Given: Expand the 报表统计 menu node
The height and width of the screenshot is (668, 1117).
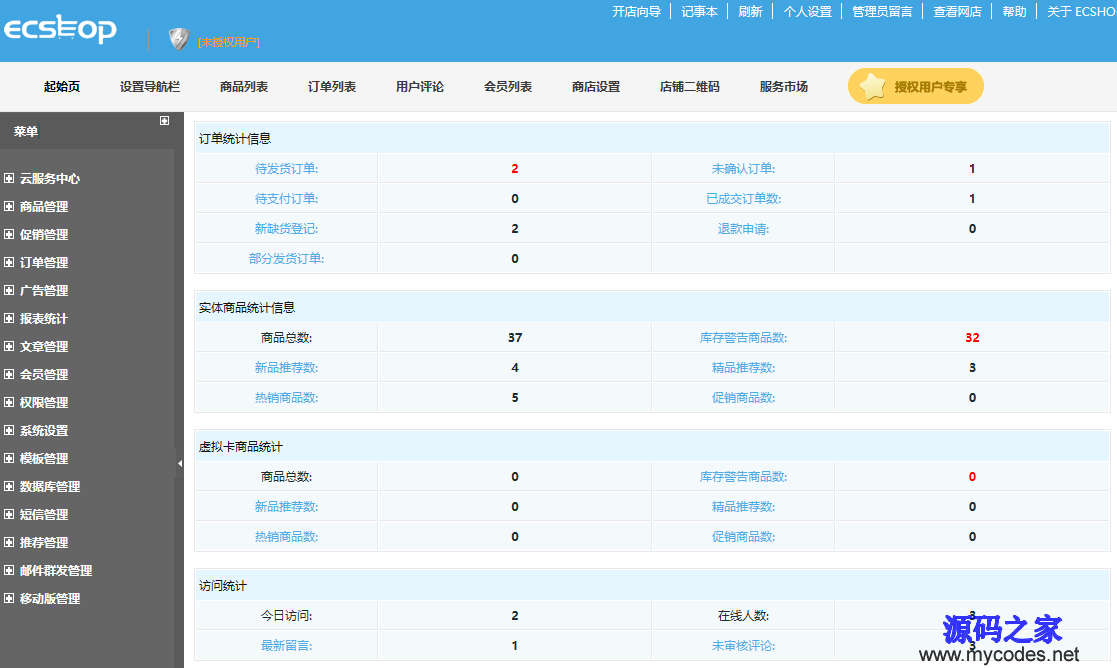Looking at the screenshot, I should point(9,318).
